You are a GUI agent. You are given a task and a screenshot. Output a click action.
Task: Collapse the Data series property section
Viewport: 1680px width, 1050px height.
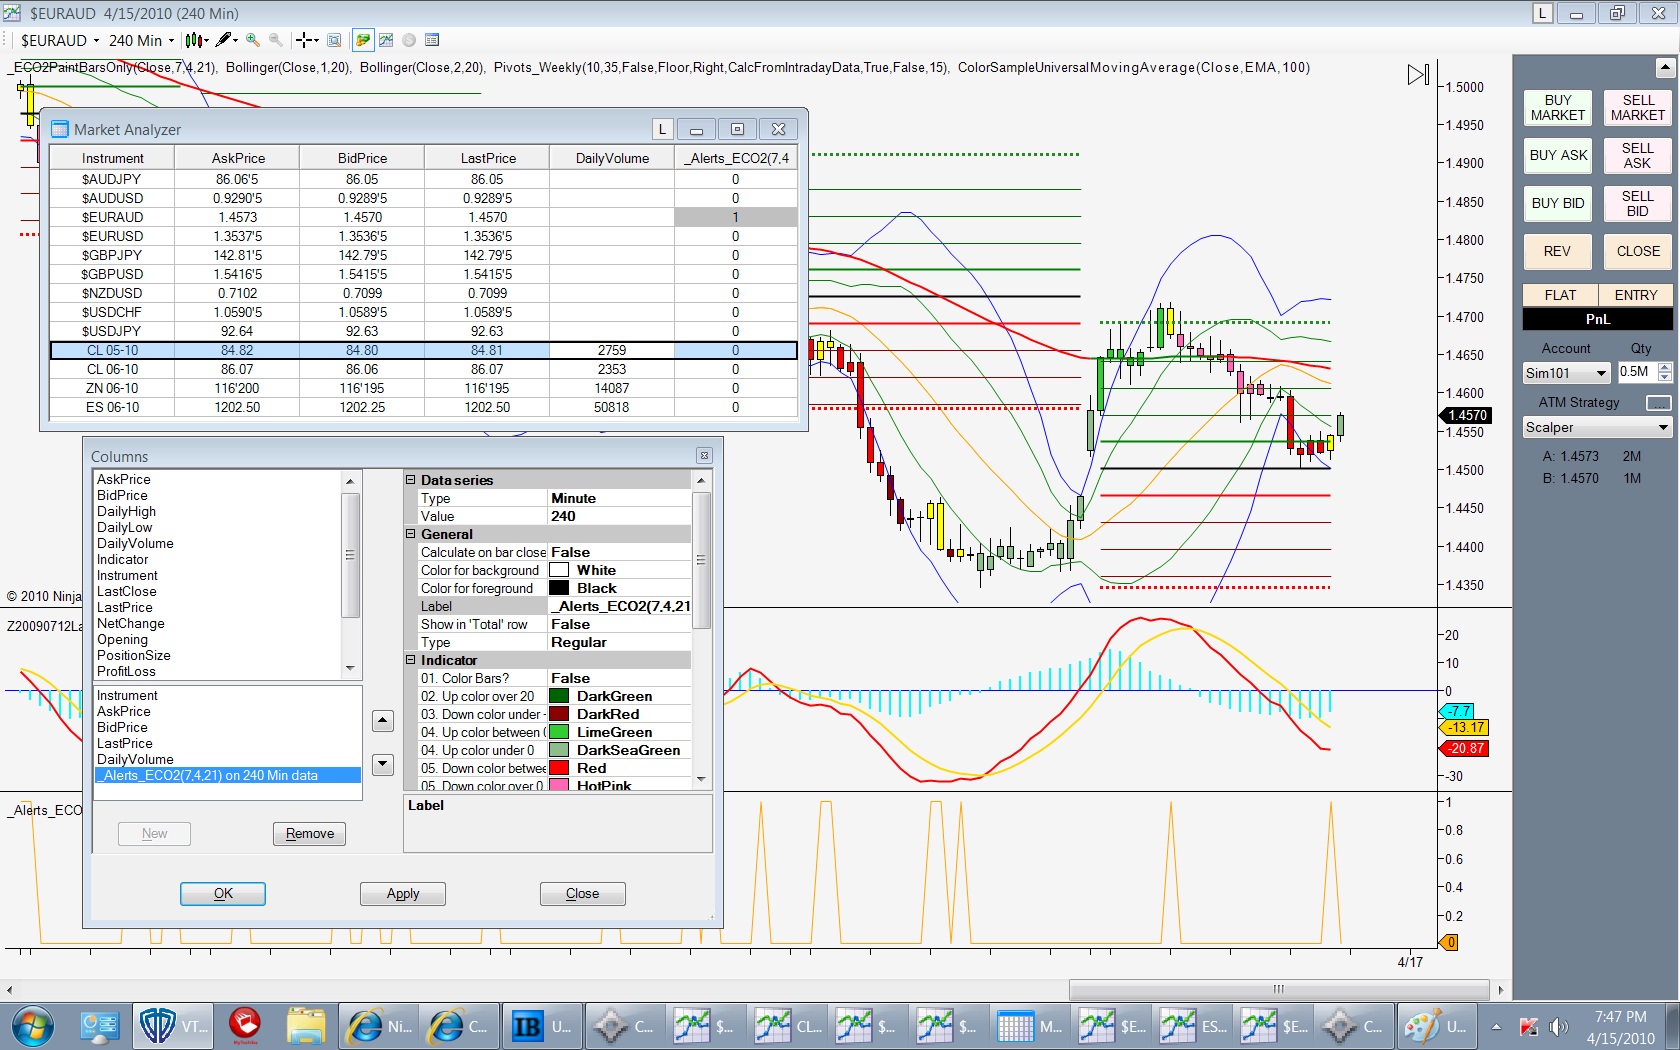point(410,480)
